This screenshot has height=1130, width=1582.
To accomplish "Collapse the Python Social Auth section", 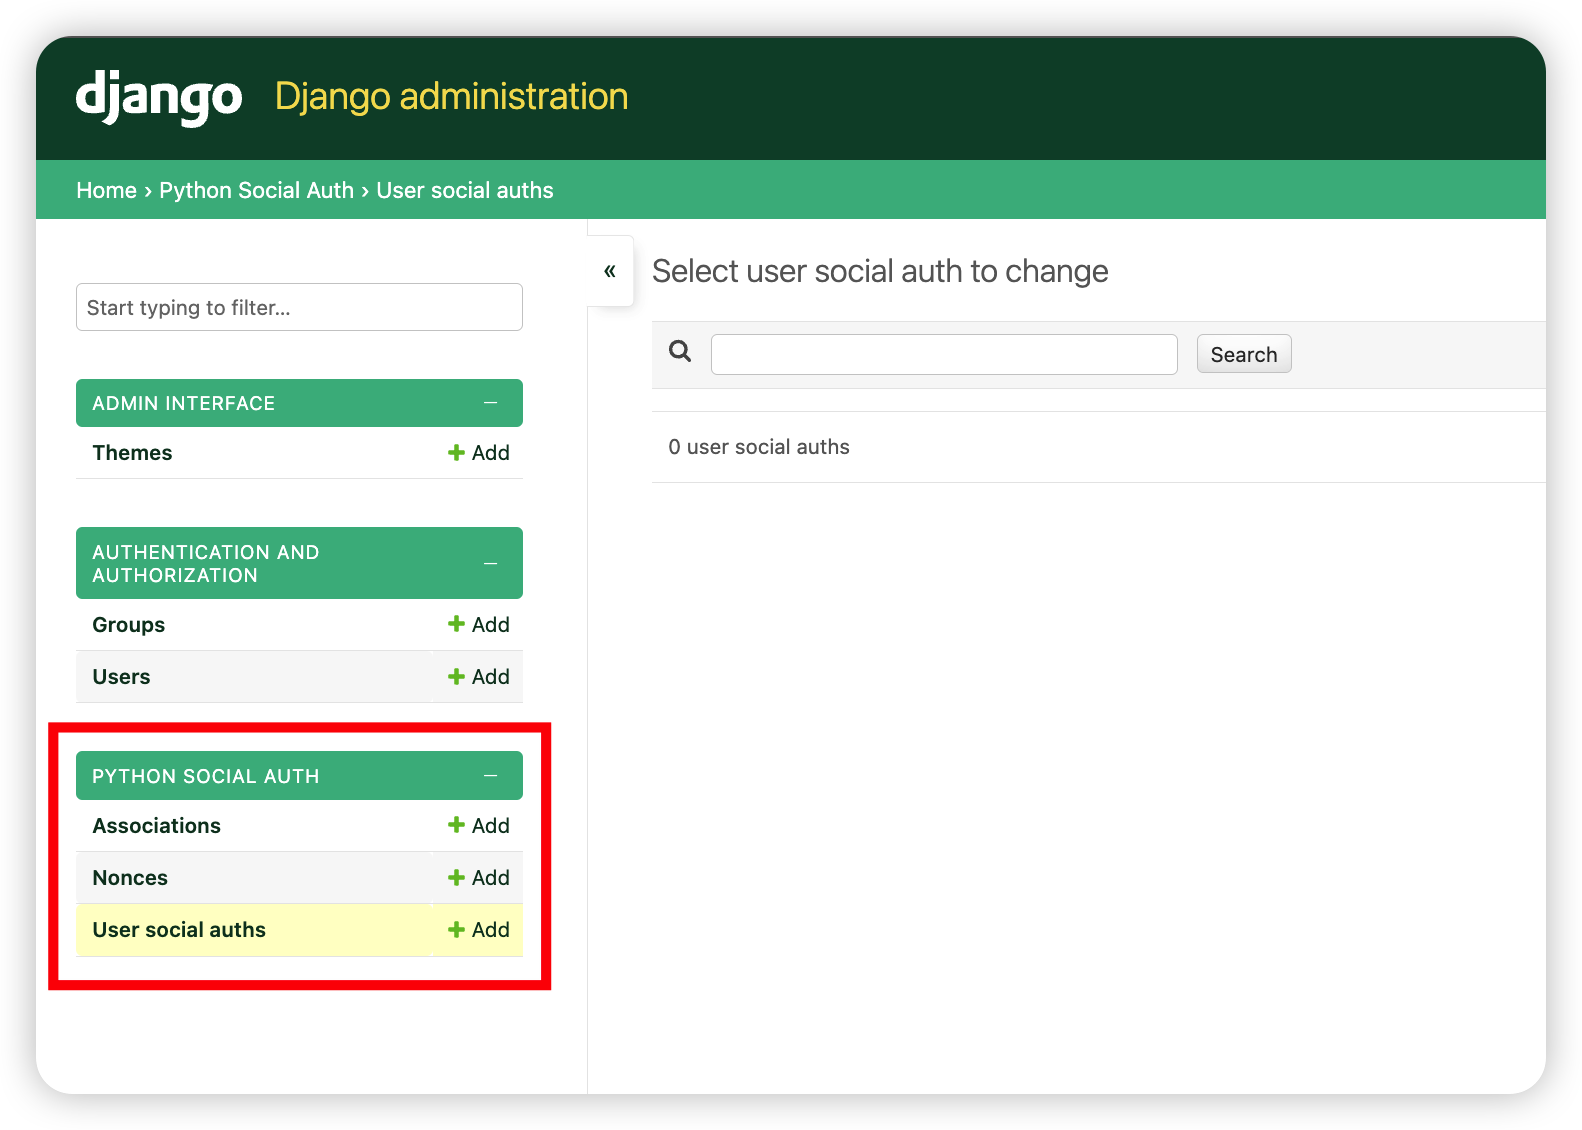I will [490, 776].
